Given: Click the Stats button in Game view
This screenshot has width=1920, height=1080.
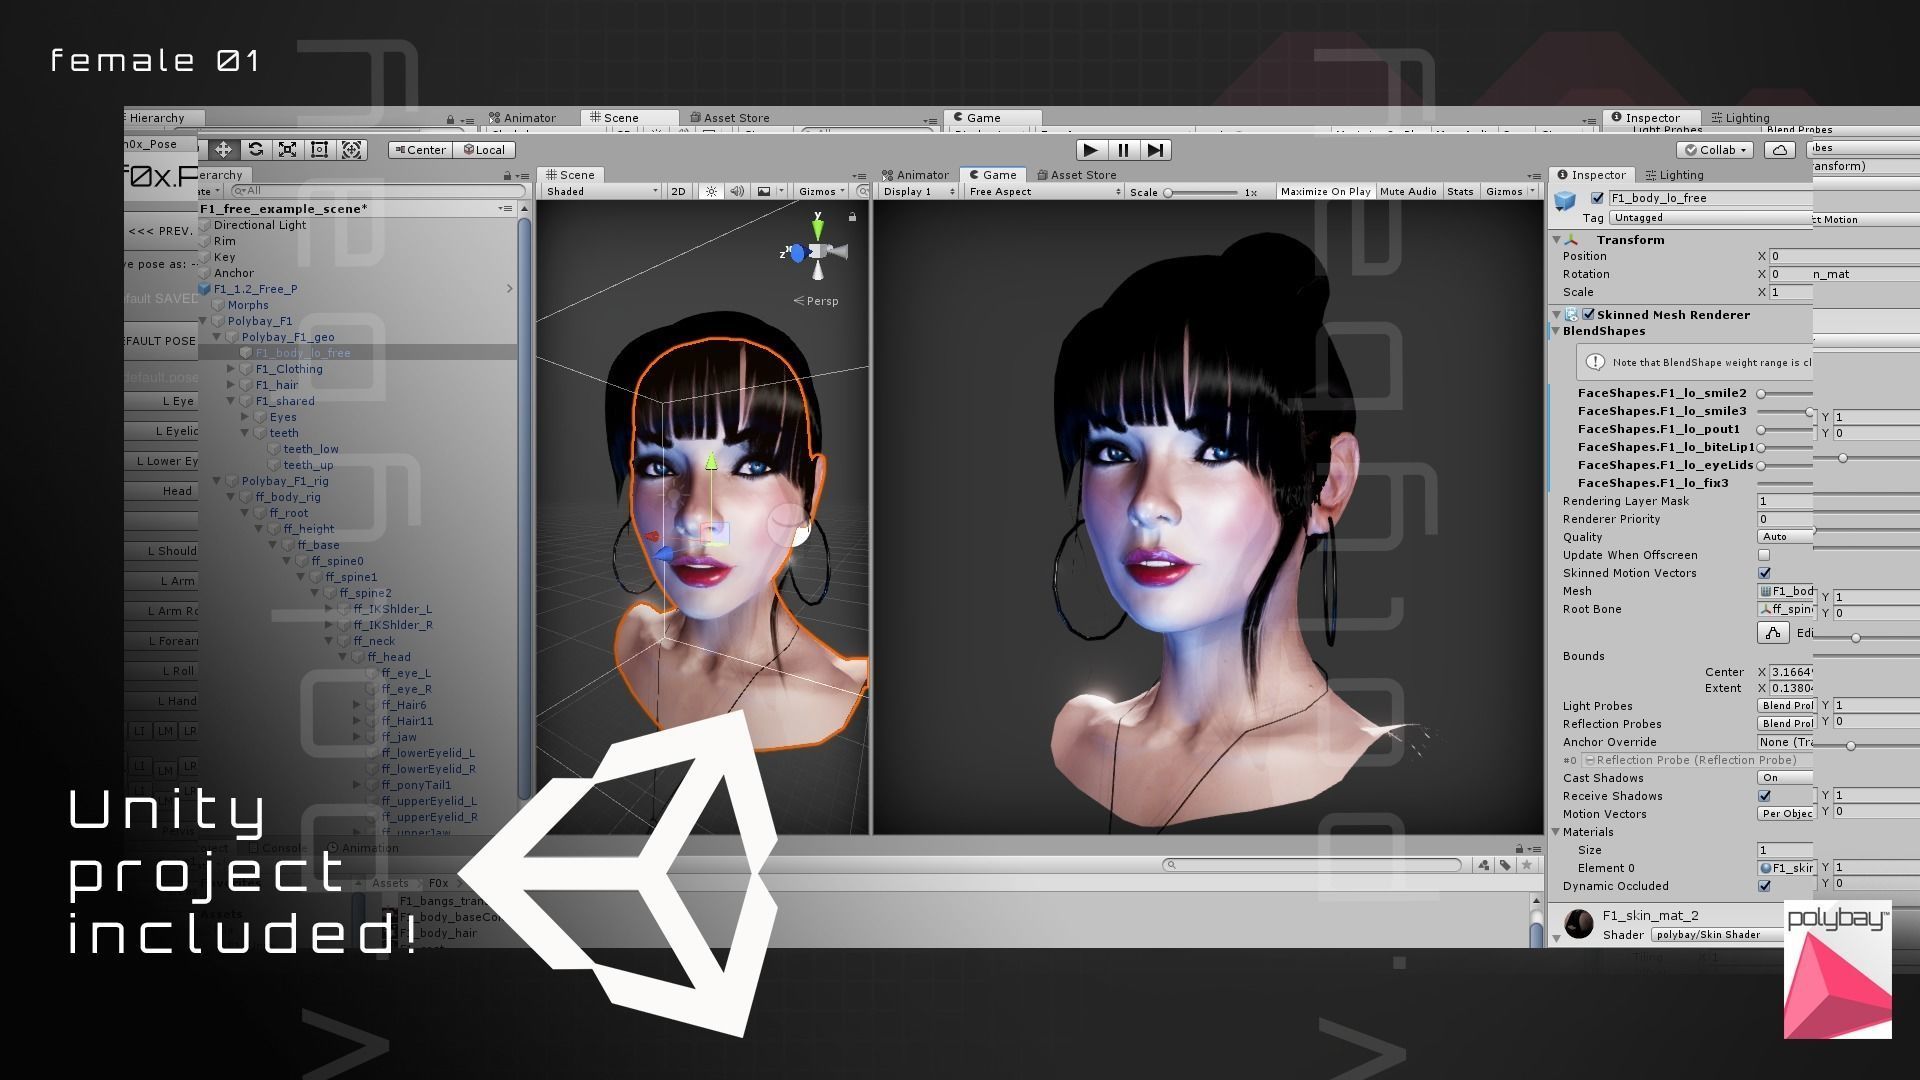Looking at the screenshot, I should click(1460, 192).
